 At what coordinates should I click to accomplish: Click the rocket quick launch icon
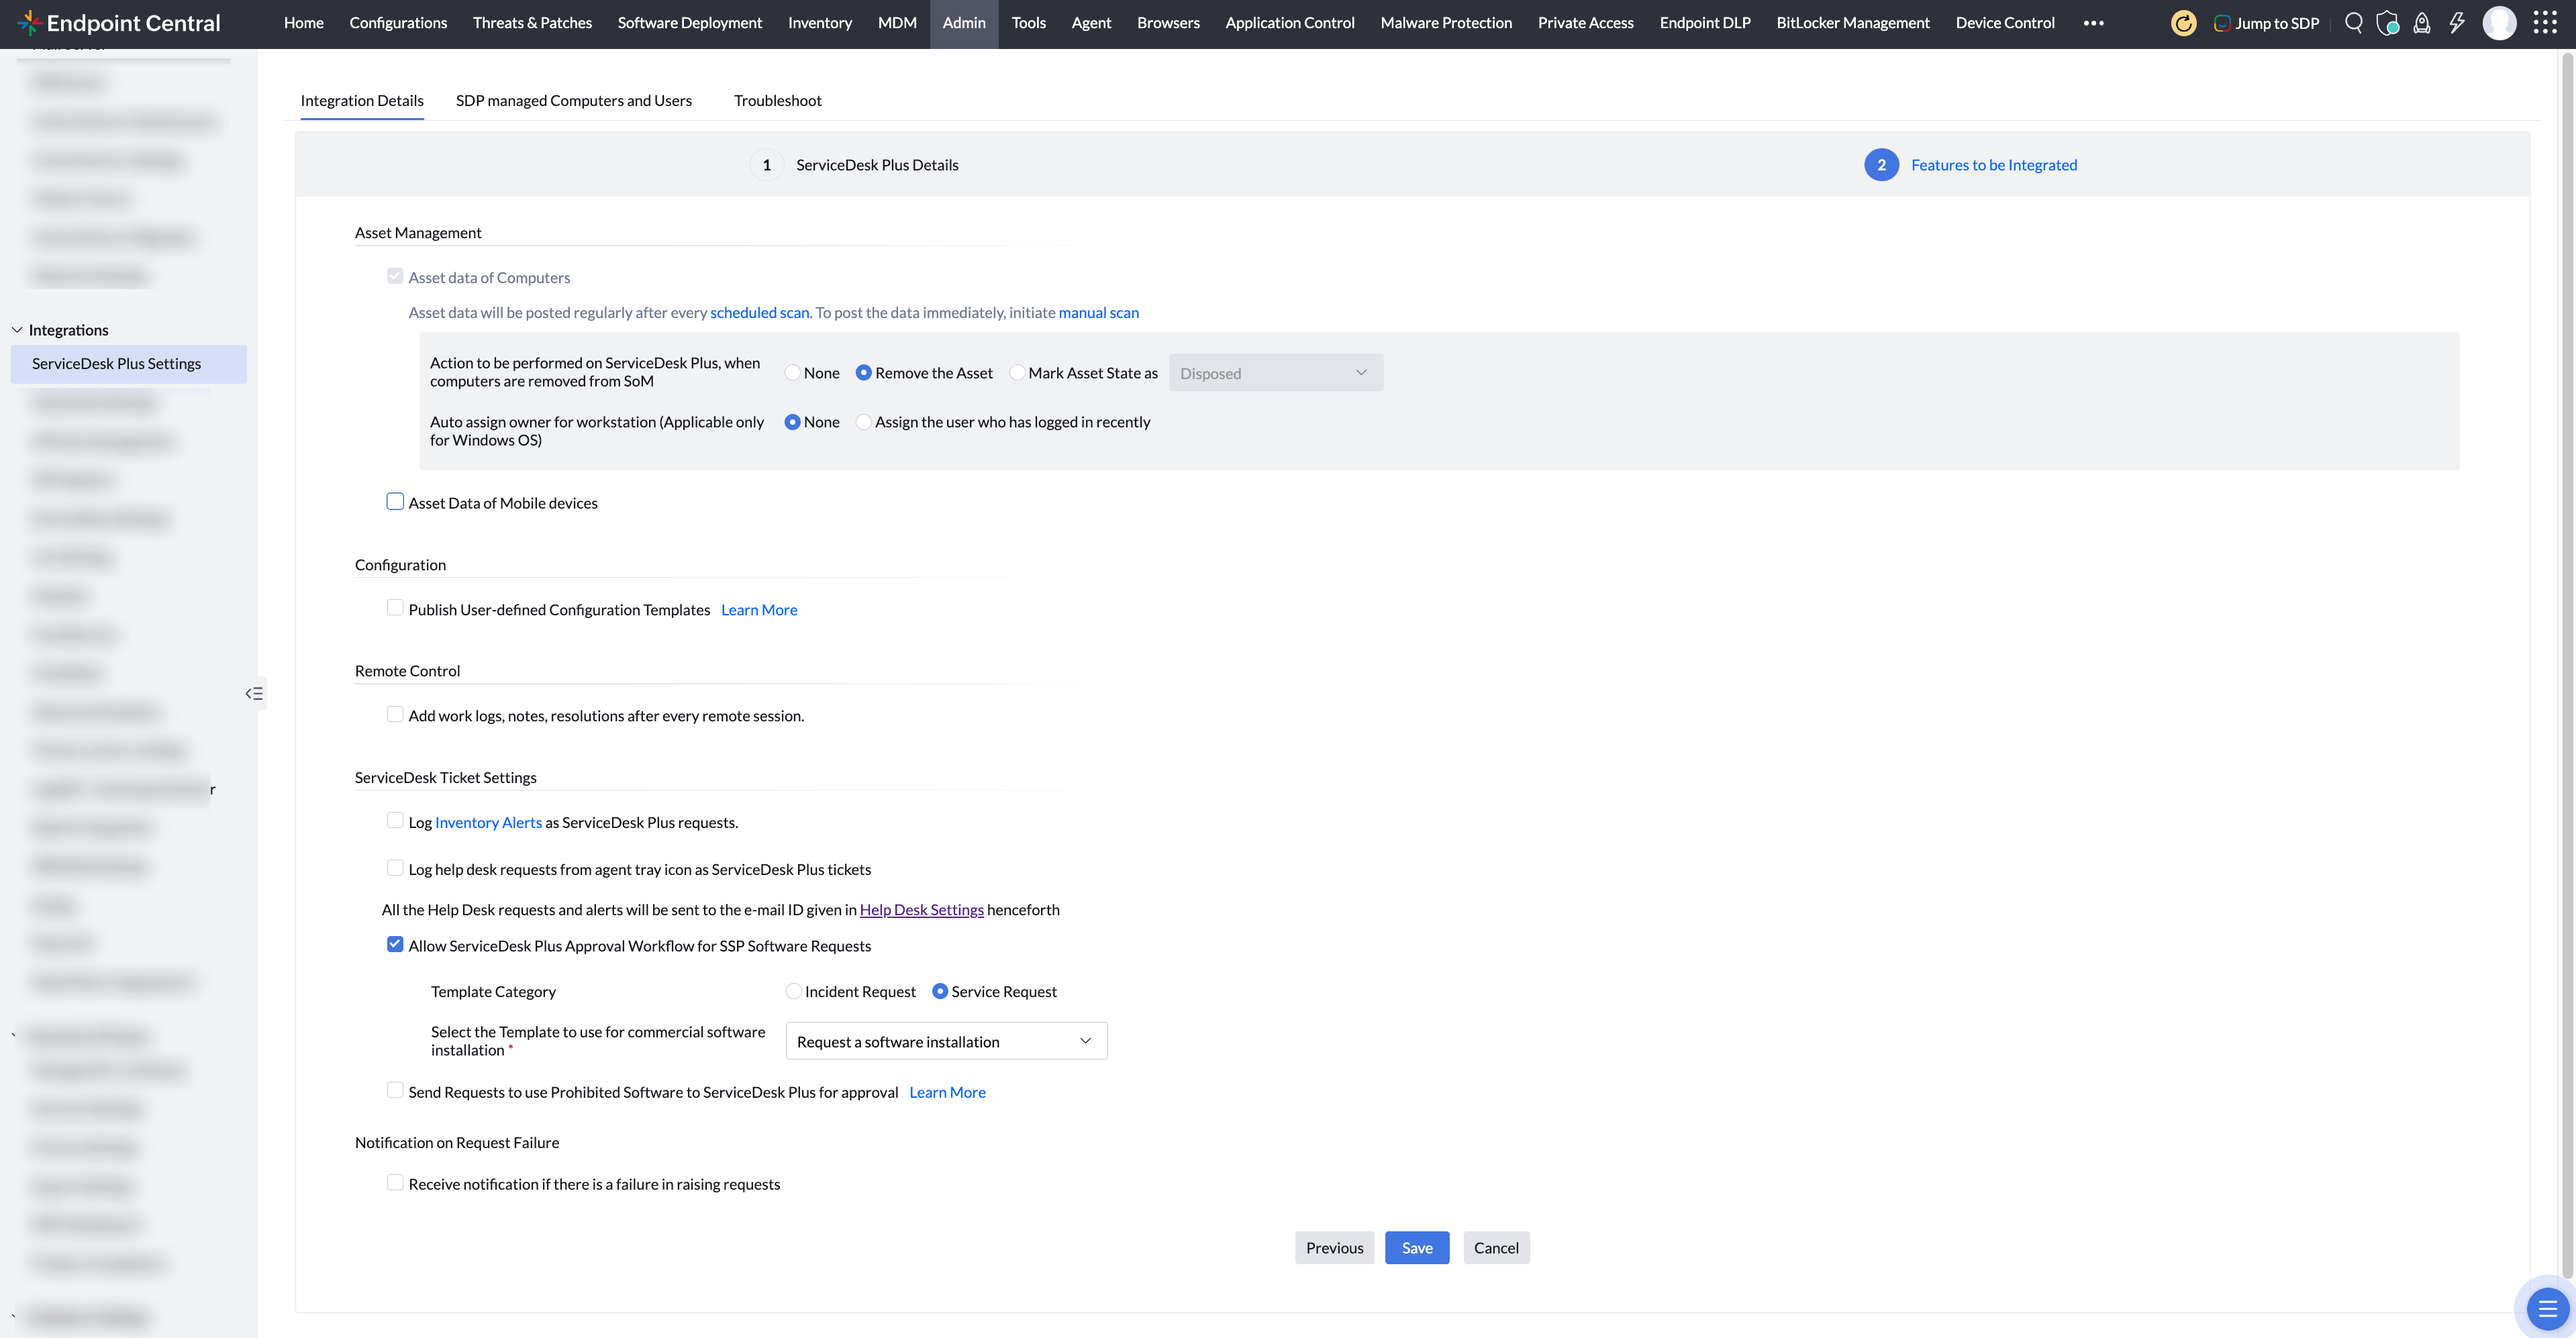[2421, 23]
